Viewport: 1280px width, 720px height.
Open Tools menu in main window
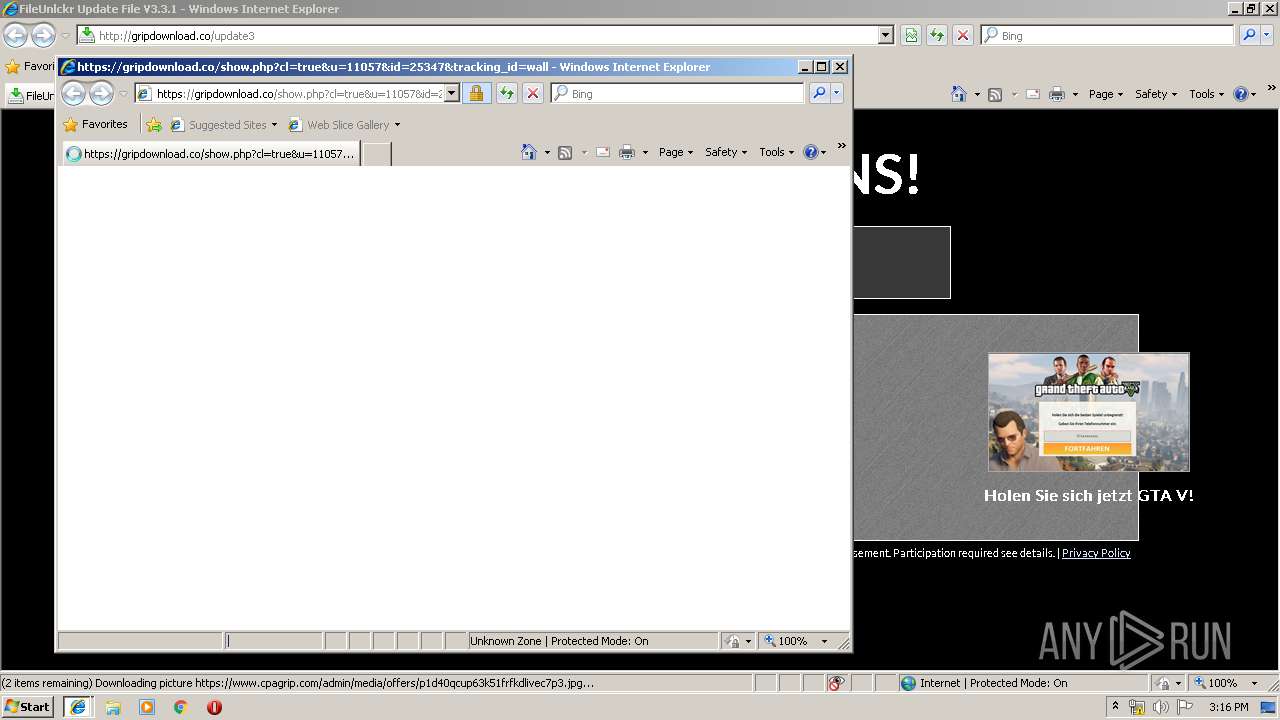(x=1206, y=94)
